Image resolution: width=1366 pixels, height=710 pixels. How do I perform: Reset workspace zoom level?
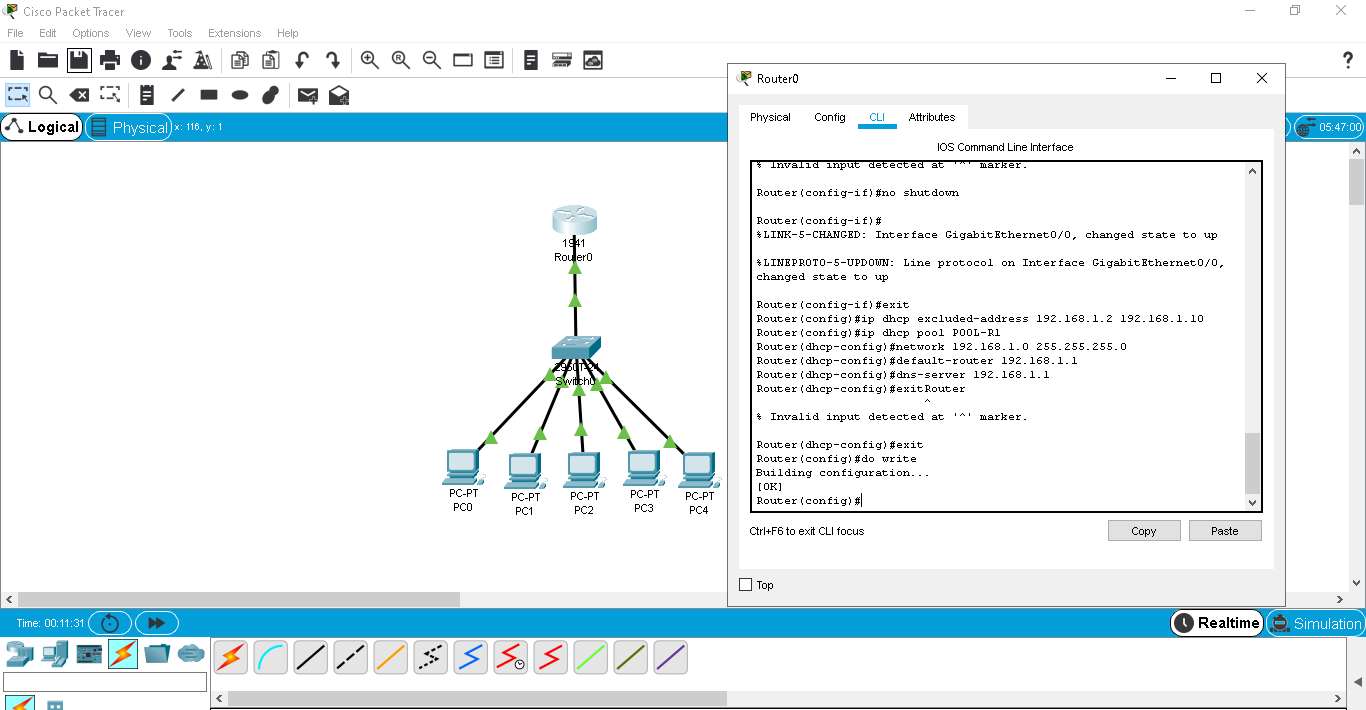[401, 60]
